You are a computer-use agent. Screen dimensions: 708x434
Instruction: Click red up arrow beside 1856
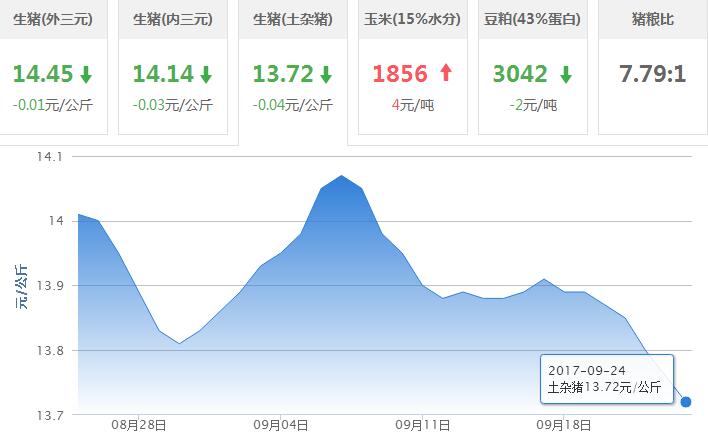(x=445, y=74)
